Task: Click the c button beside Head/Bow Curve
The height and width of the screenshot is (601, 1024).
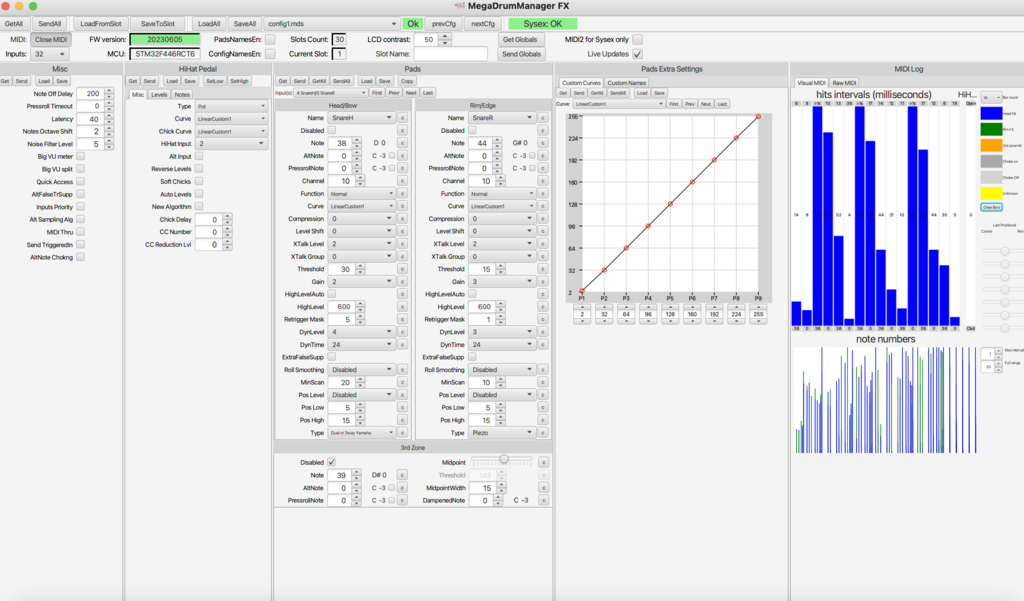Action: click(402, 206)
